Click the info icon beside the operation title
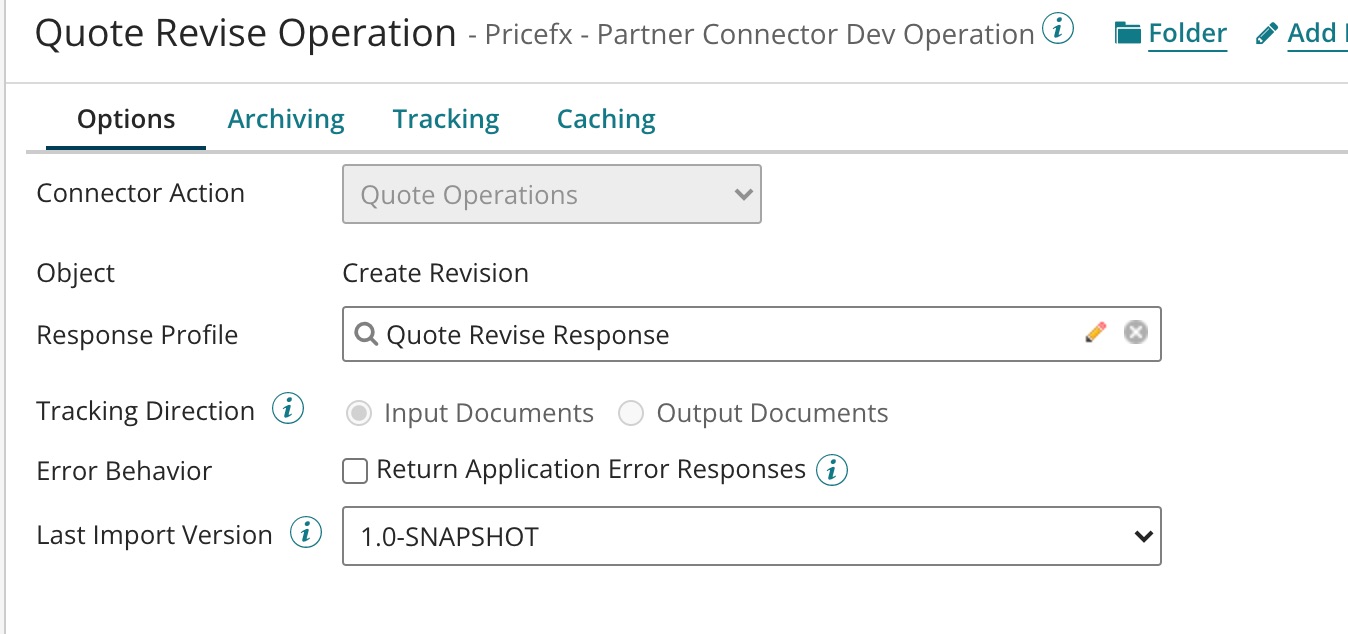 click(x=1058, y=31)
